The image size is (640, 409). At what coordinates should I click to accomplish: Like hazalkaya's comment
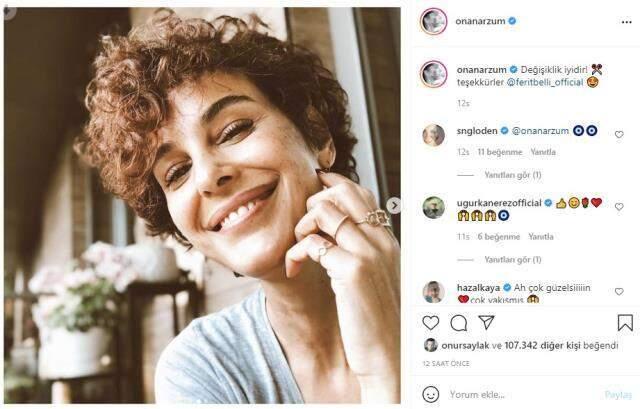point(619,292)
